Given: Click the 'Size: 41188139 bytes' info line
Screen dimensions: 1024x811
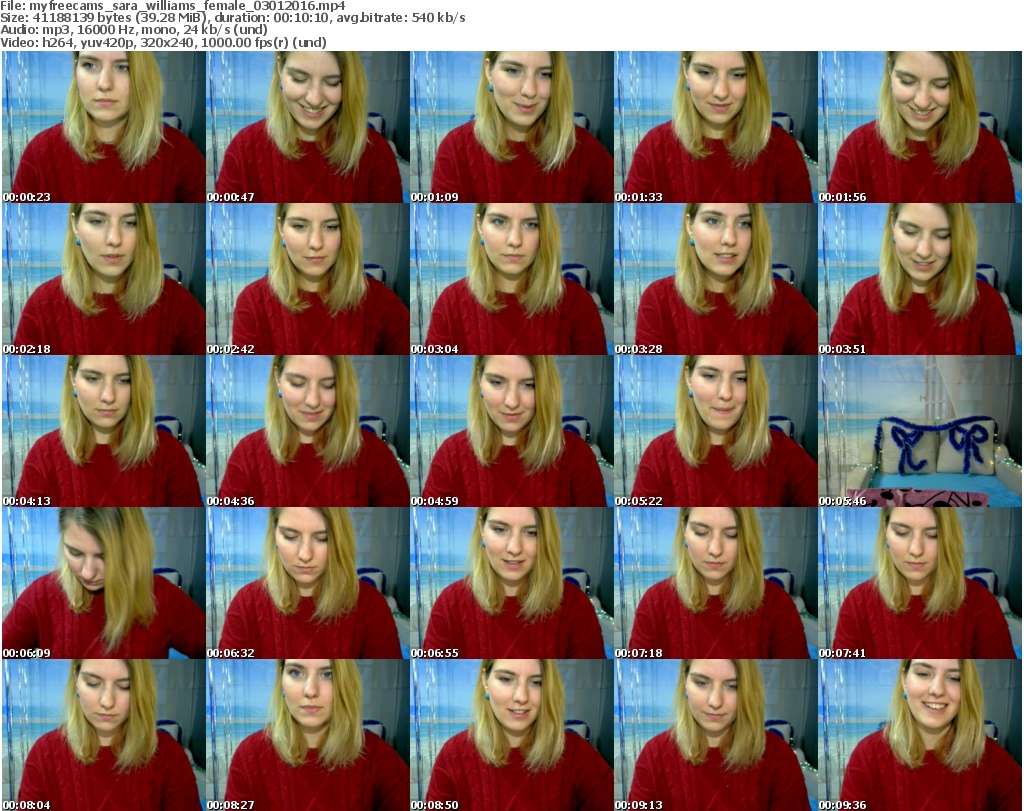Looking at the screenshot, I should (x=232, y=18).
